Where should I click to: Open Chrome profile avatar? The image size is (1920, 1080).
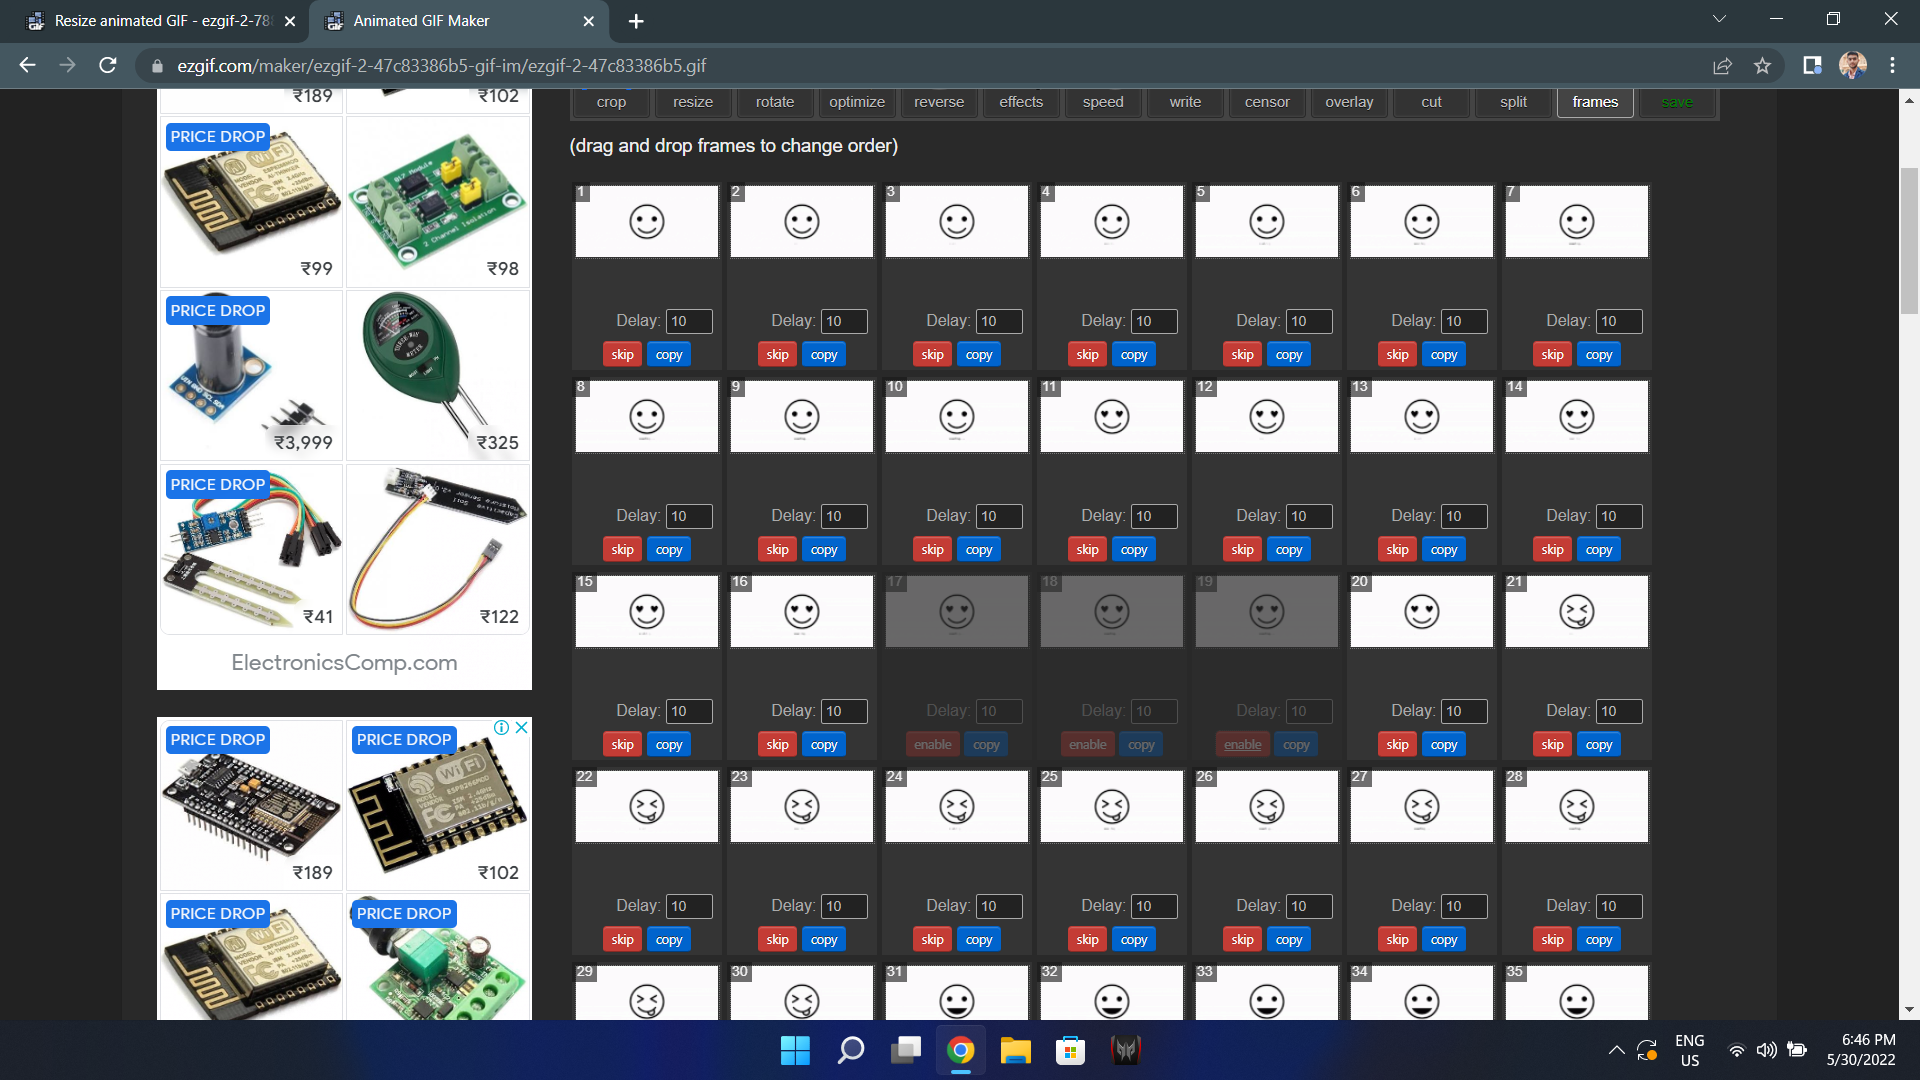tap(1853, 66)
